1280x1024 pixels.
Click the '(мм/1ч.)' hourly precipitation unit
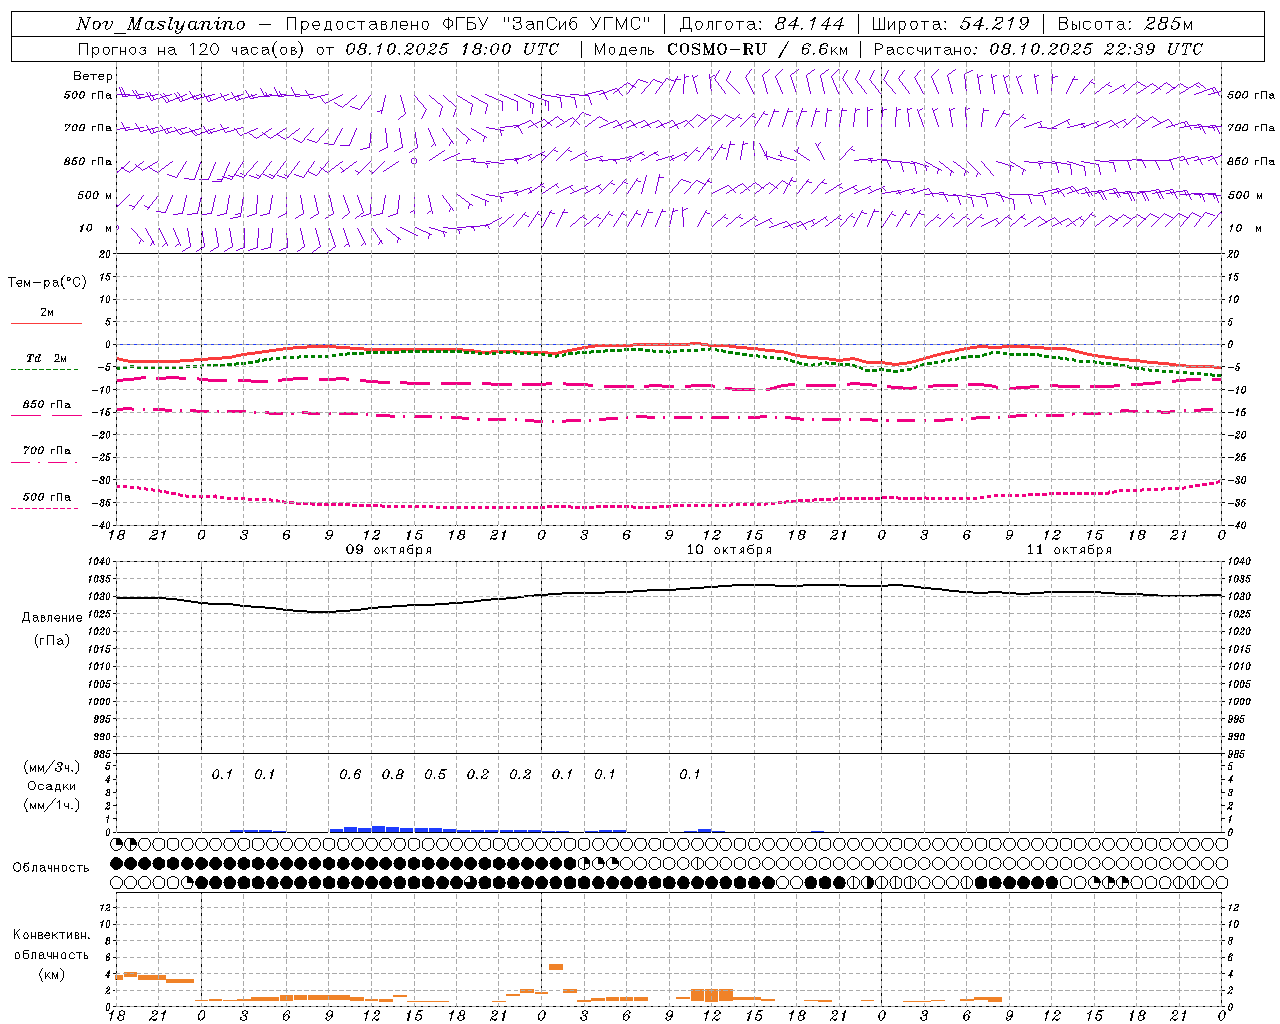coord(52,805)
